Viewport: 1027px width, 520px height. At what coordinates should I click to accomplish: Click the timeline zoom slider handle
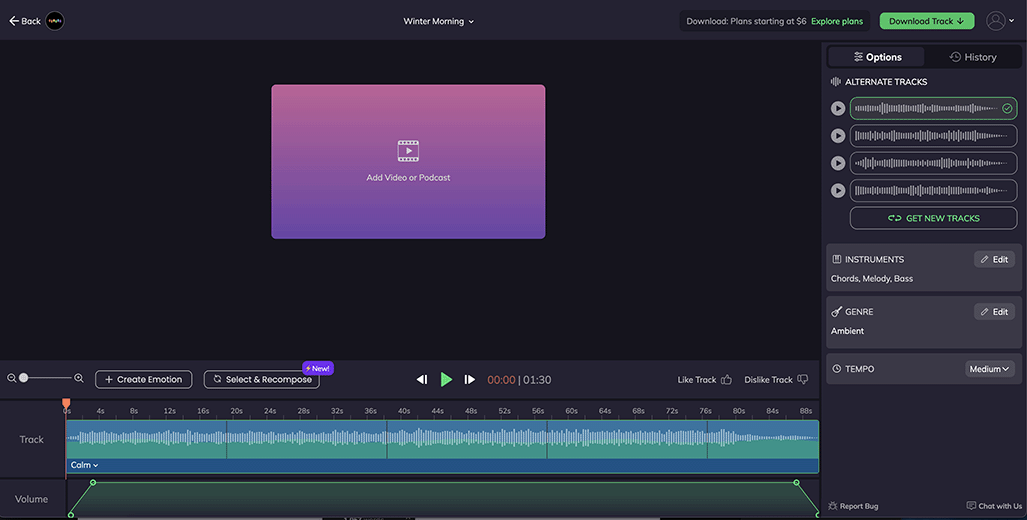click(24, 378)
